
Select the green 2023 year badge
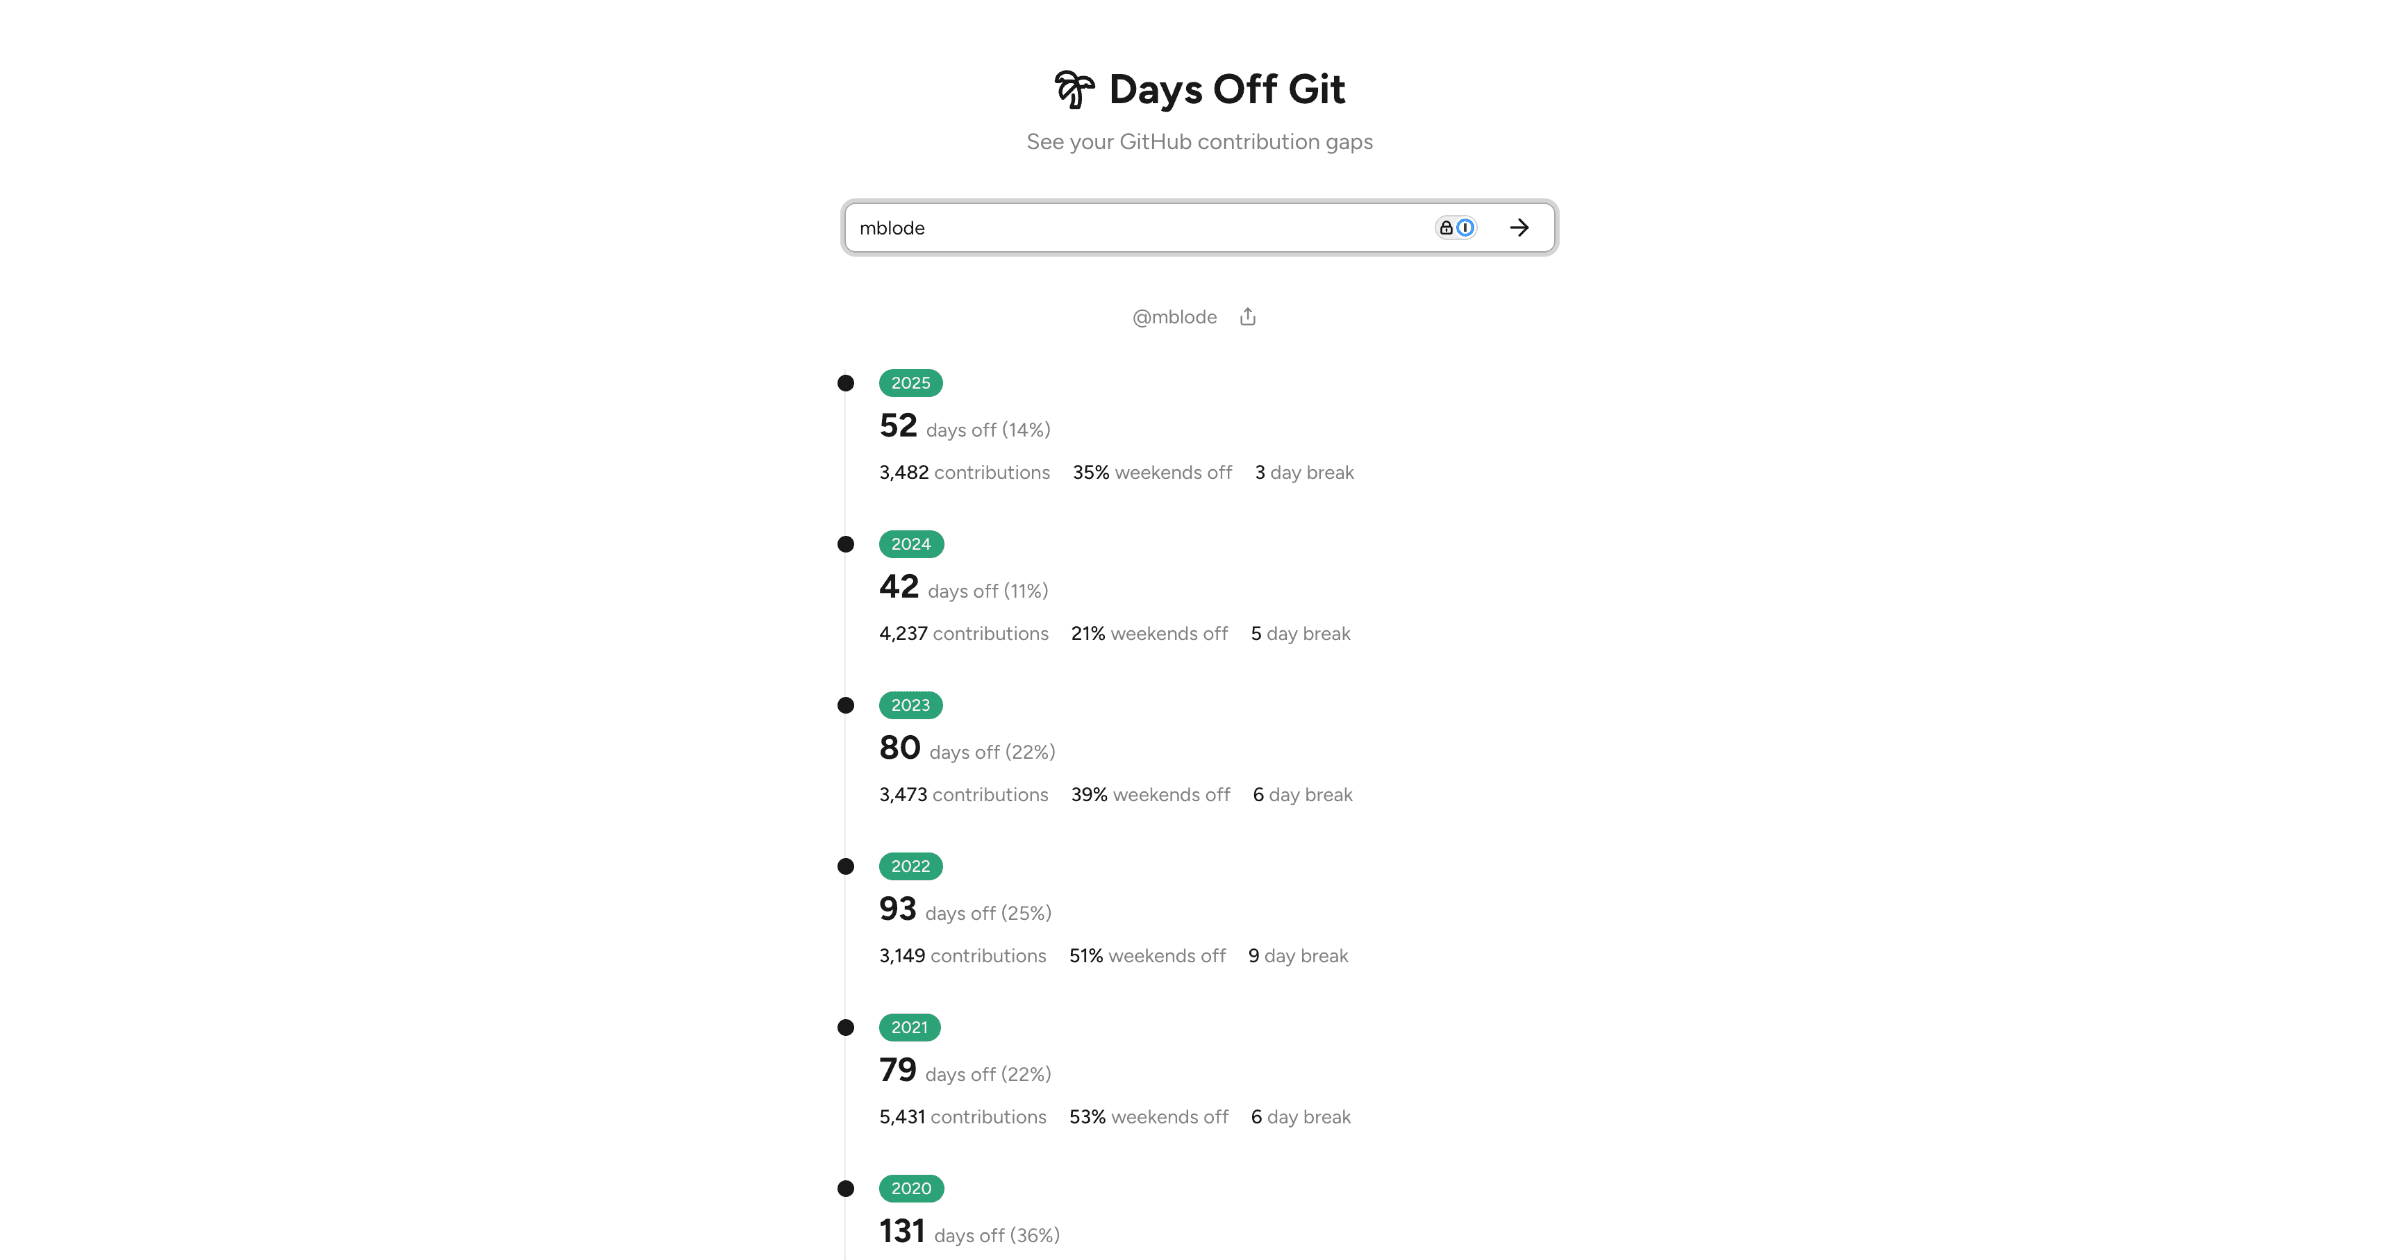click(910, 705)
